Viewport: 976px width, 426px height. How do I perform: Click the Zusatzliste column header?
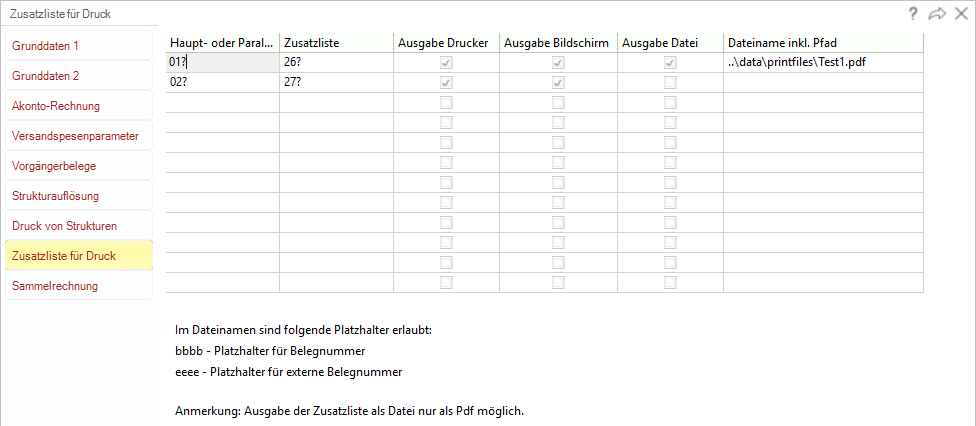(336, 42)
